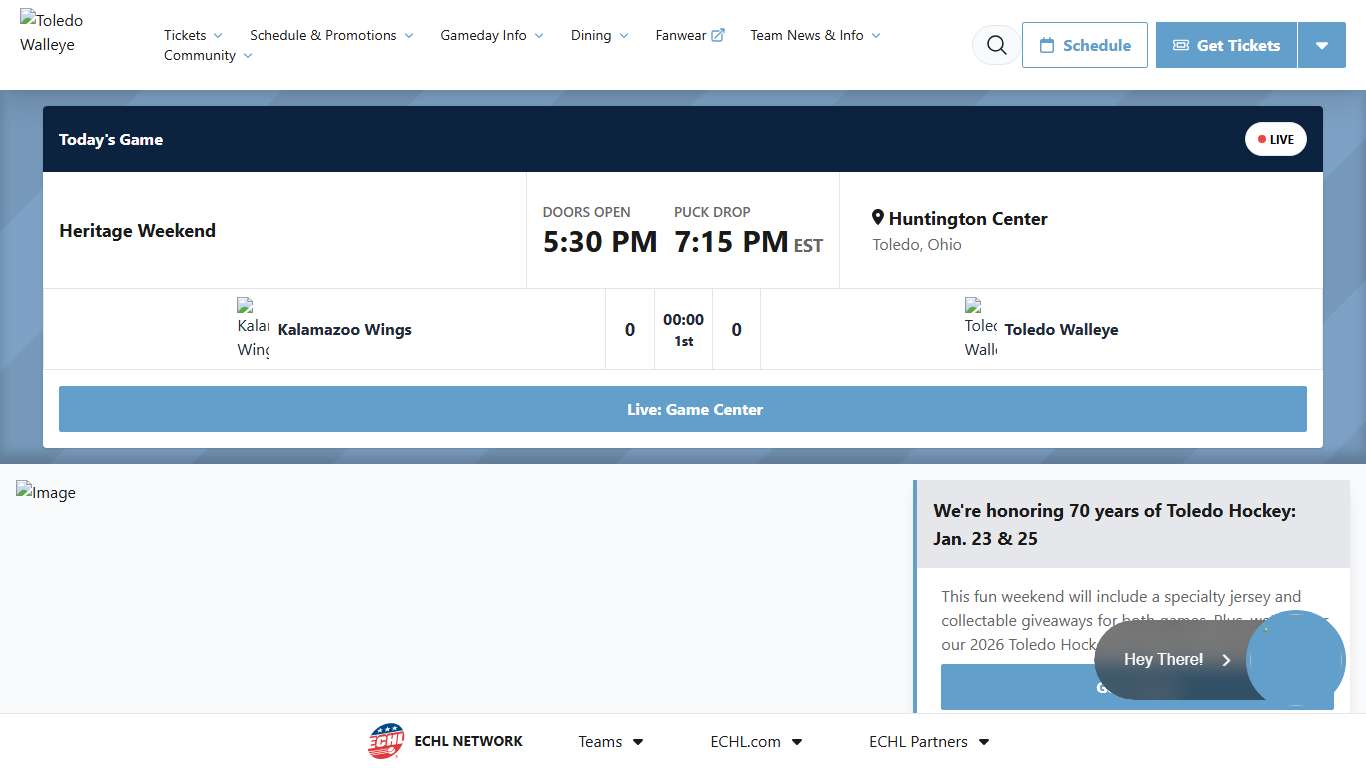The height and width of the screenshot is (768, 1366).
Task: Expand the Community menu
Action: (x=208, y=56)
